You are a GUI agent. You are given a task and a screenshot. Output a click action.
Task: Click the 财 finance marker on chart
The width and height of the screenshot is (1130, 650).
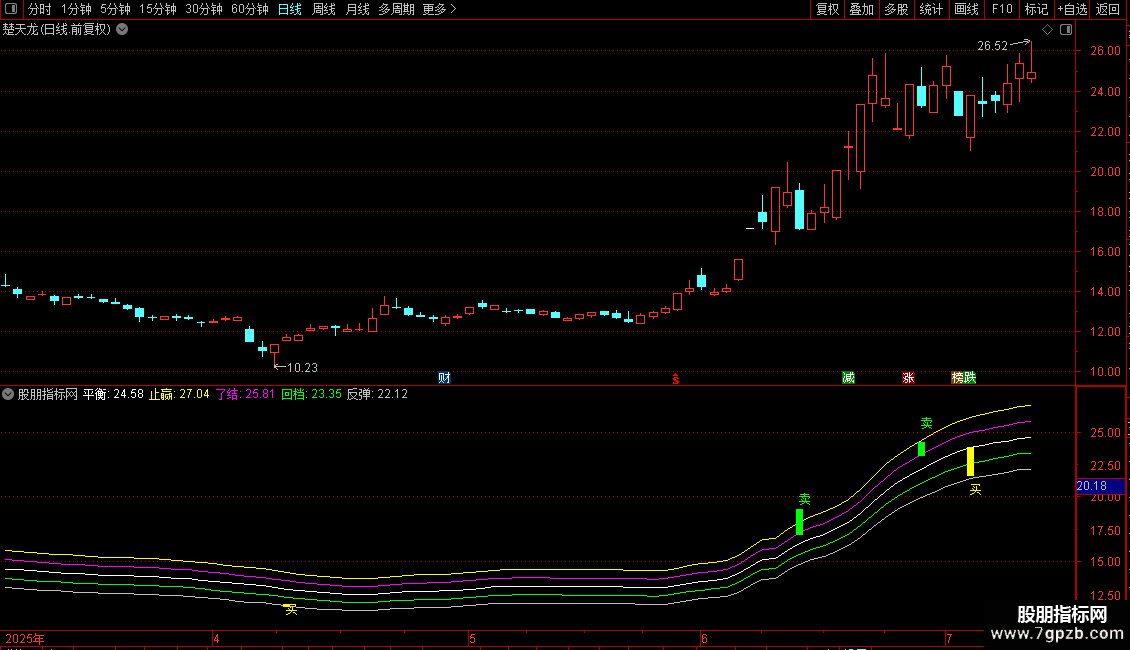(x=444, y=378)
